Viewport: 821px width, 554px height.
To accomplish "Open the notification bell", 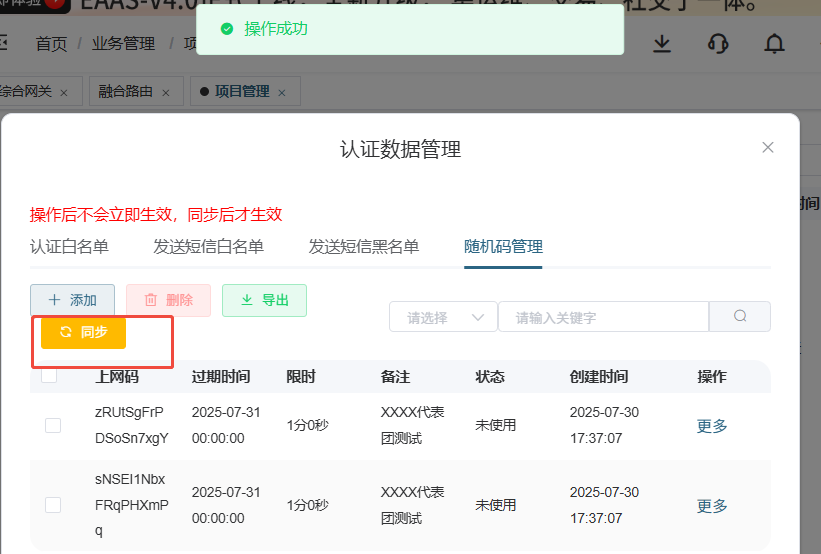I will (774, 44).
